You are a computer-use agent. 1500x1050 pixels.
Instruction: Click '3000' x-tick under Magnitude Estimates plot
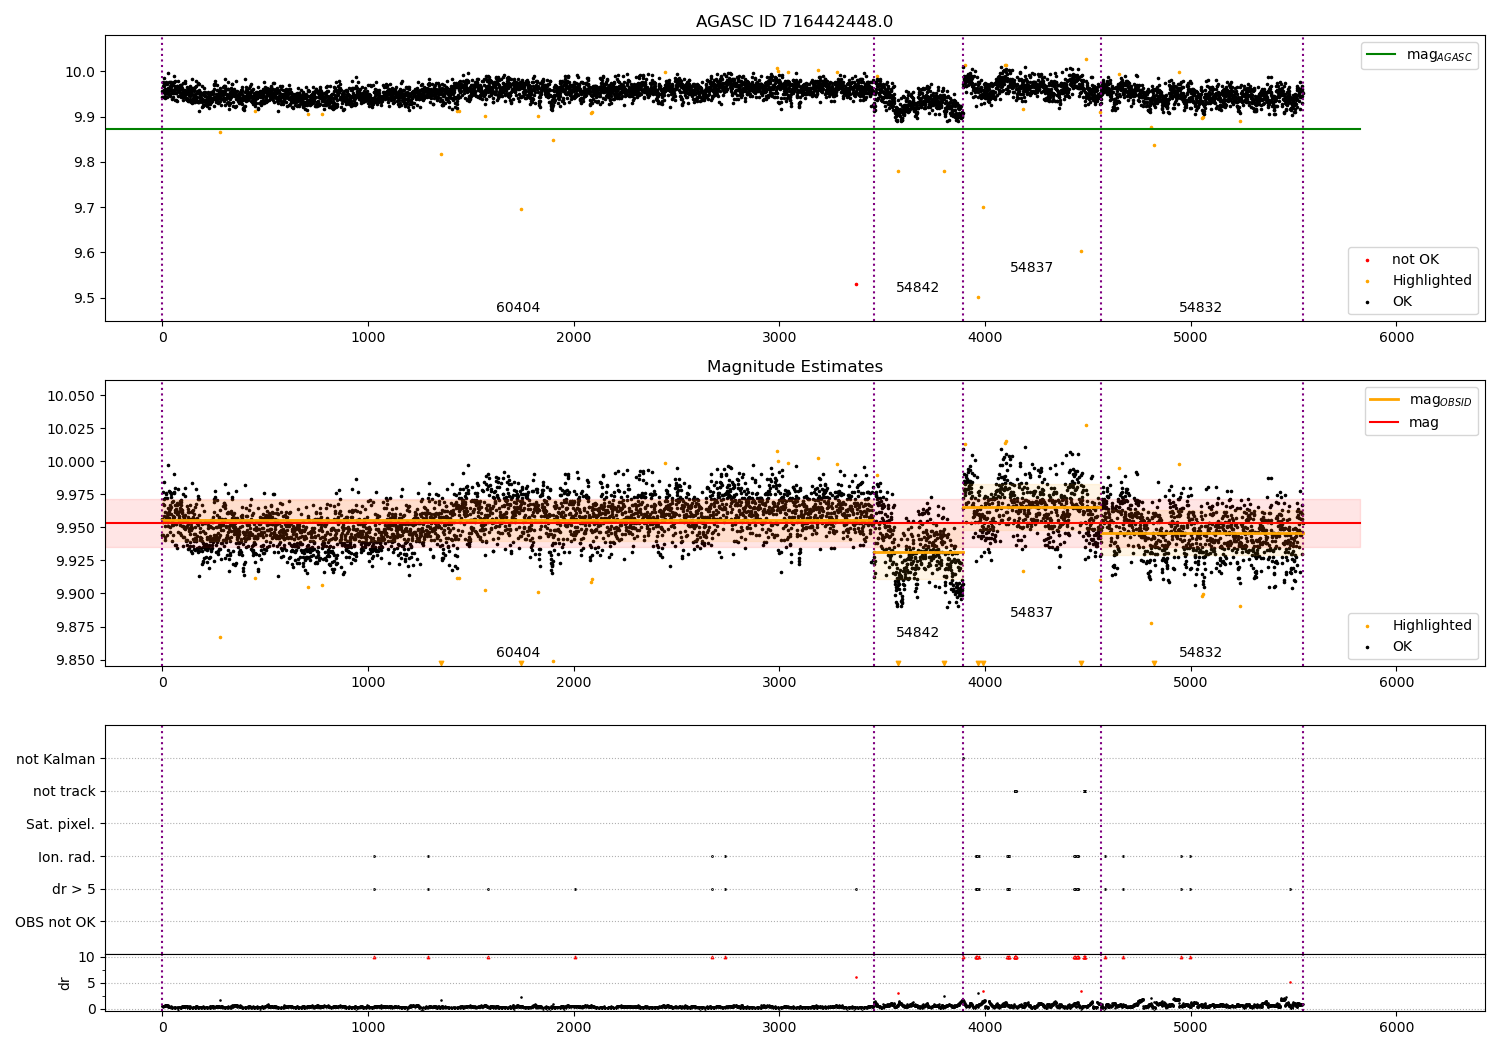[779, 683]
